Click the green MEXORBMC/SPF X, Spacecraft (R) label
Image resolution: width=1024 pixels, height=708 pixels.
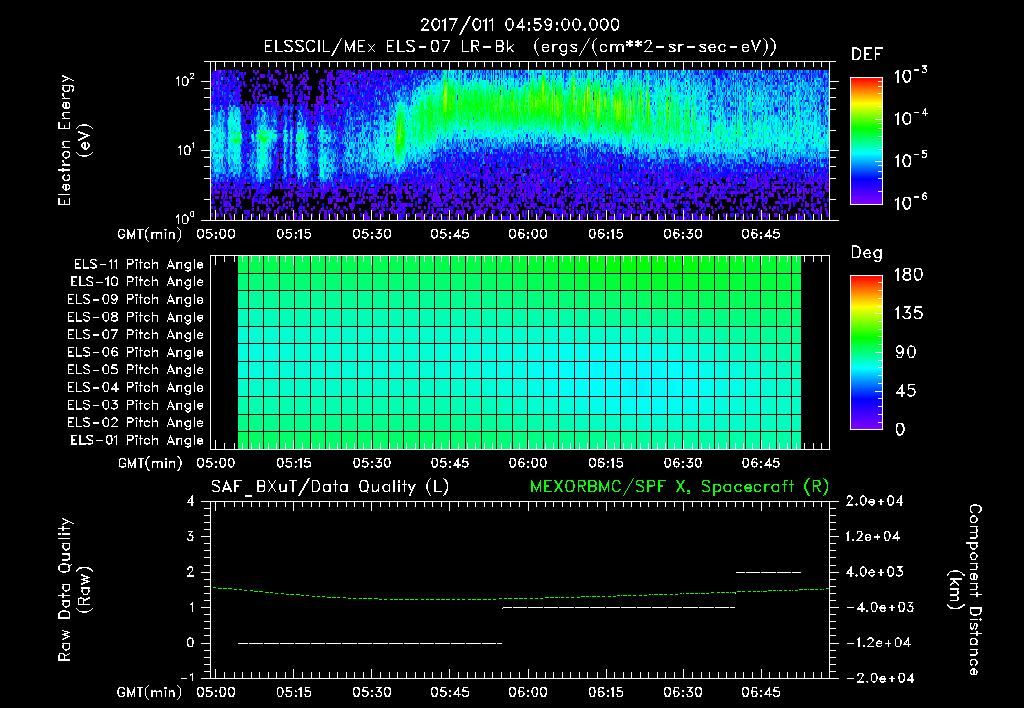[679, 487]
